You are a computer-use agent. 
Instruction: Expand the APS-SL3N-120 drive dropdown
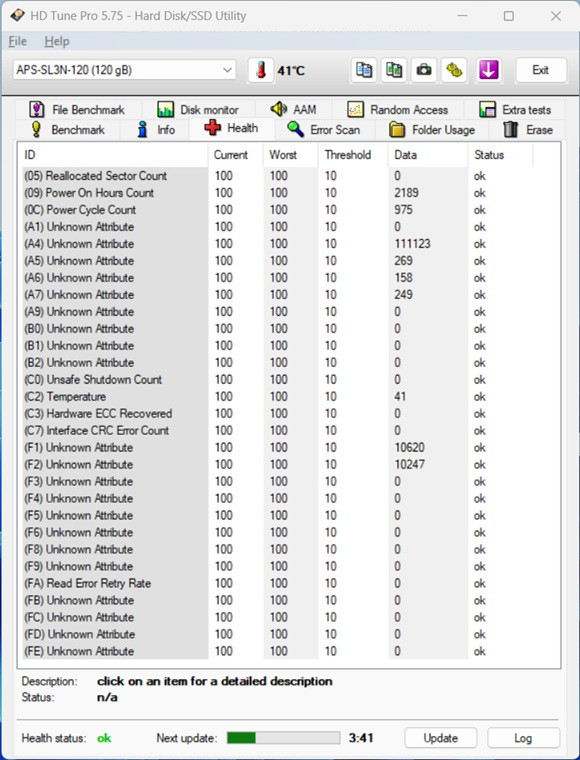click(125, 70)
